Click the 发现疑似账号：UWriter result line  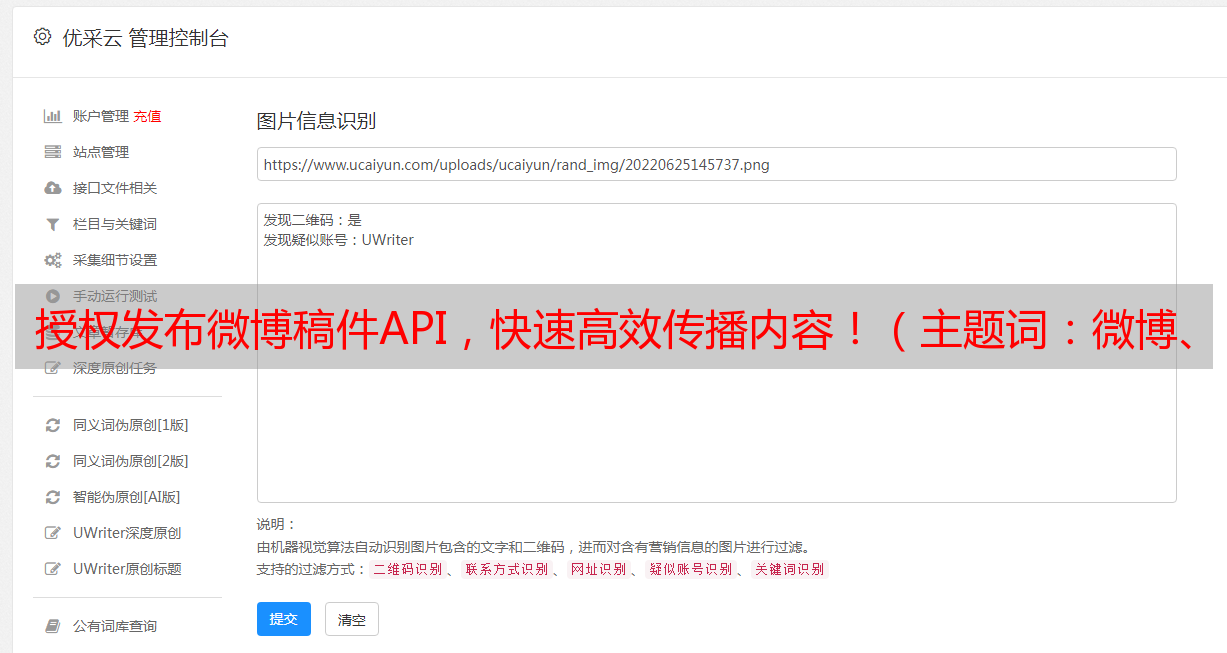coord(339,240)
